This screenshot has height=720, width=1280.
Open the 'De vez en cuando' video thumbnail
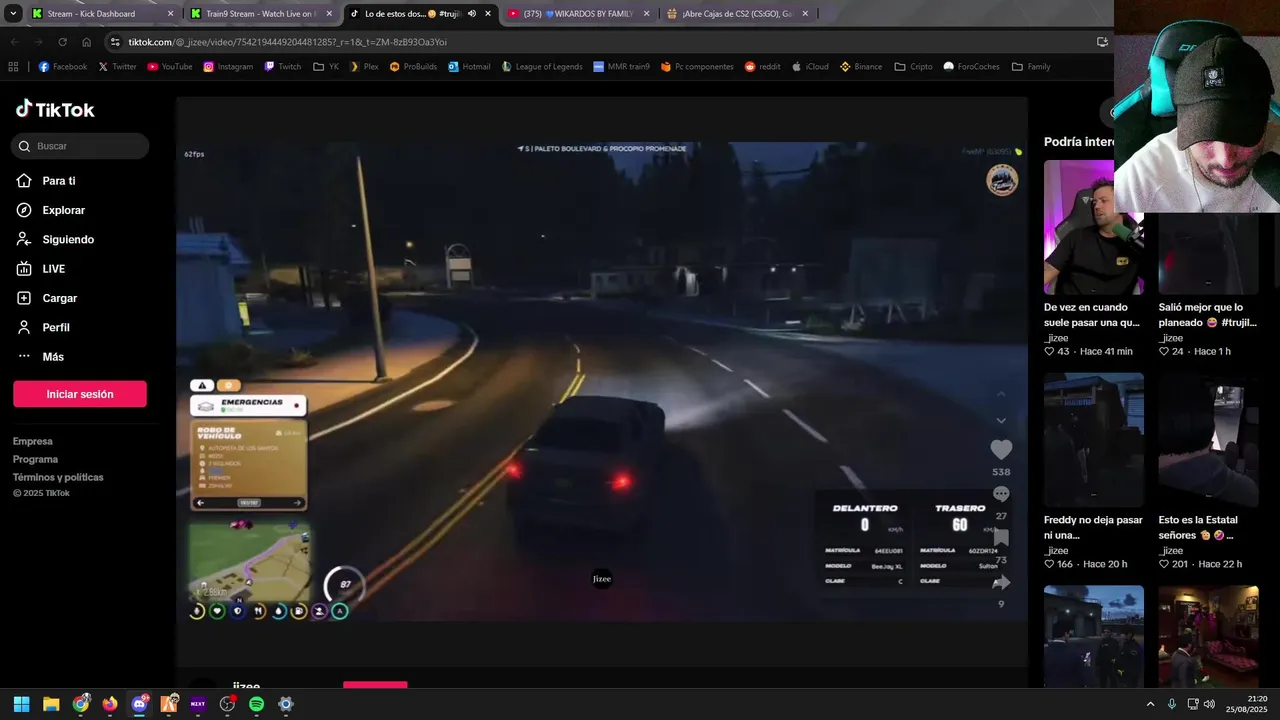point(1094,227)
